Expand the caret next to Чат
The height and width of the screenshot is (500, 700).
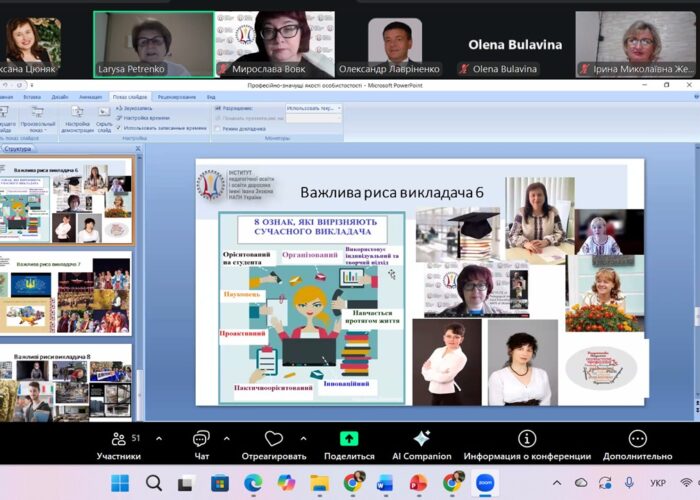(226, 438)
